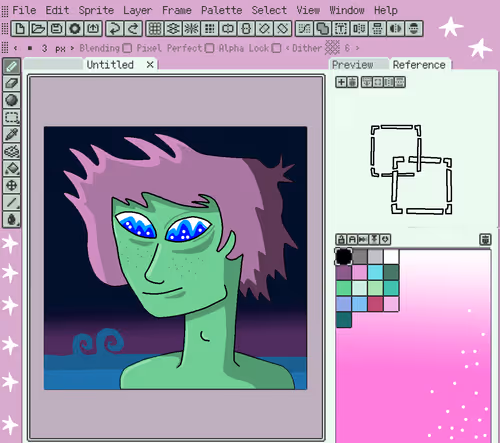Pick the Eyedropper color picker tool
500x443 pixels.
tap(12, 134)
